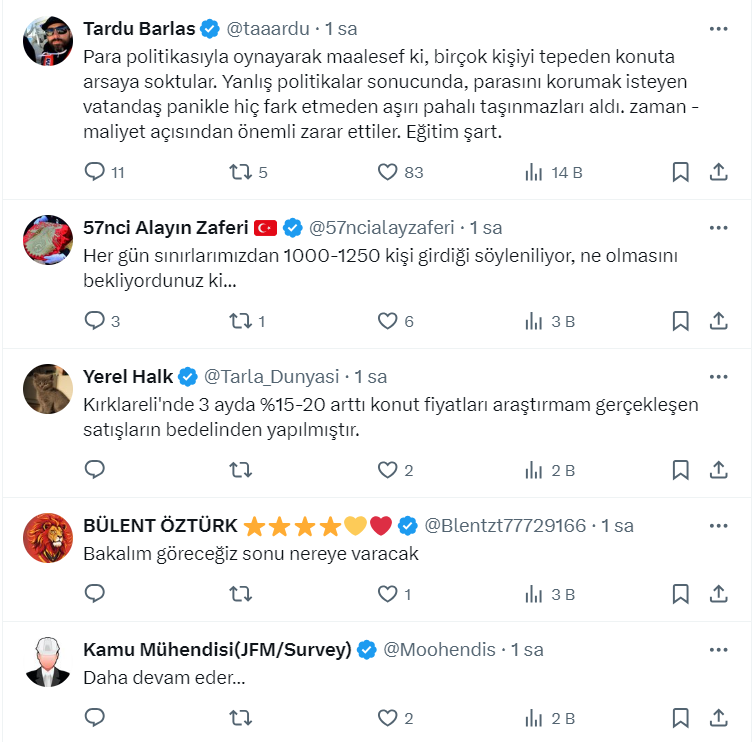The height and width of the screenshot is (742, 754).
Task: Click 57nci Alayın Zaferi profile avatar
Action: [48, 240]
